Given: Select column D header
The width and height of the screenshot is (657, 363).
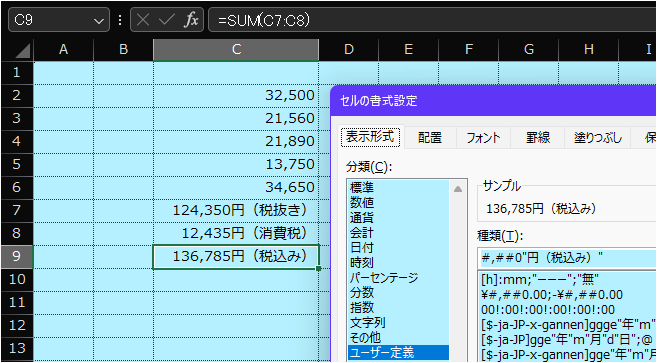Looking at the screenshot, I should [x=349, y=50].
